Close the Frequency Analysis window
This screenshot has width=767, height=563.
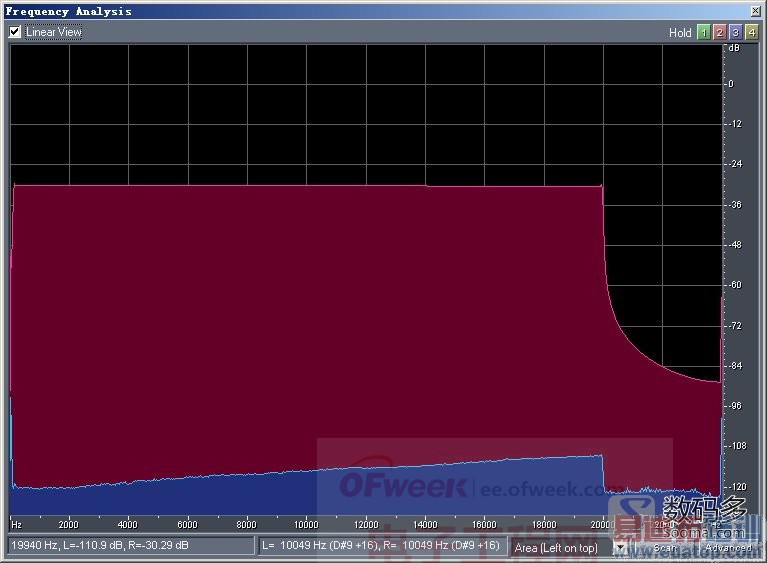(x=755, y=11)
